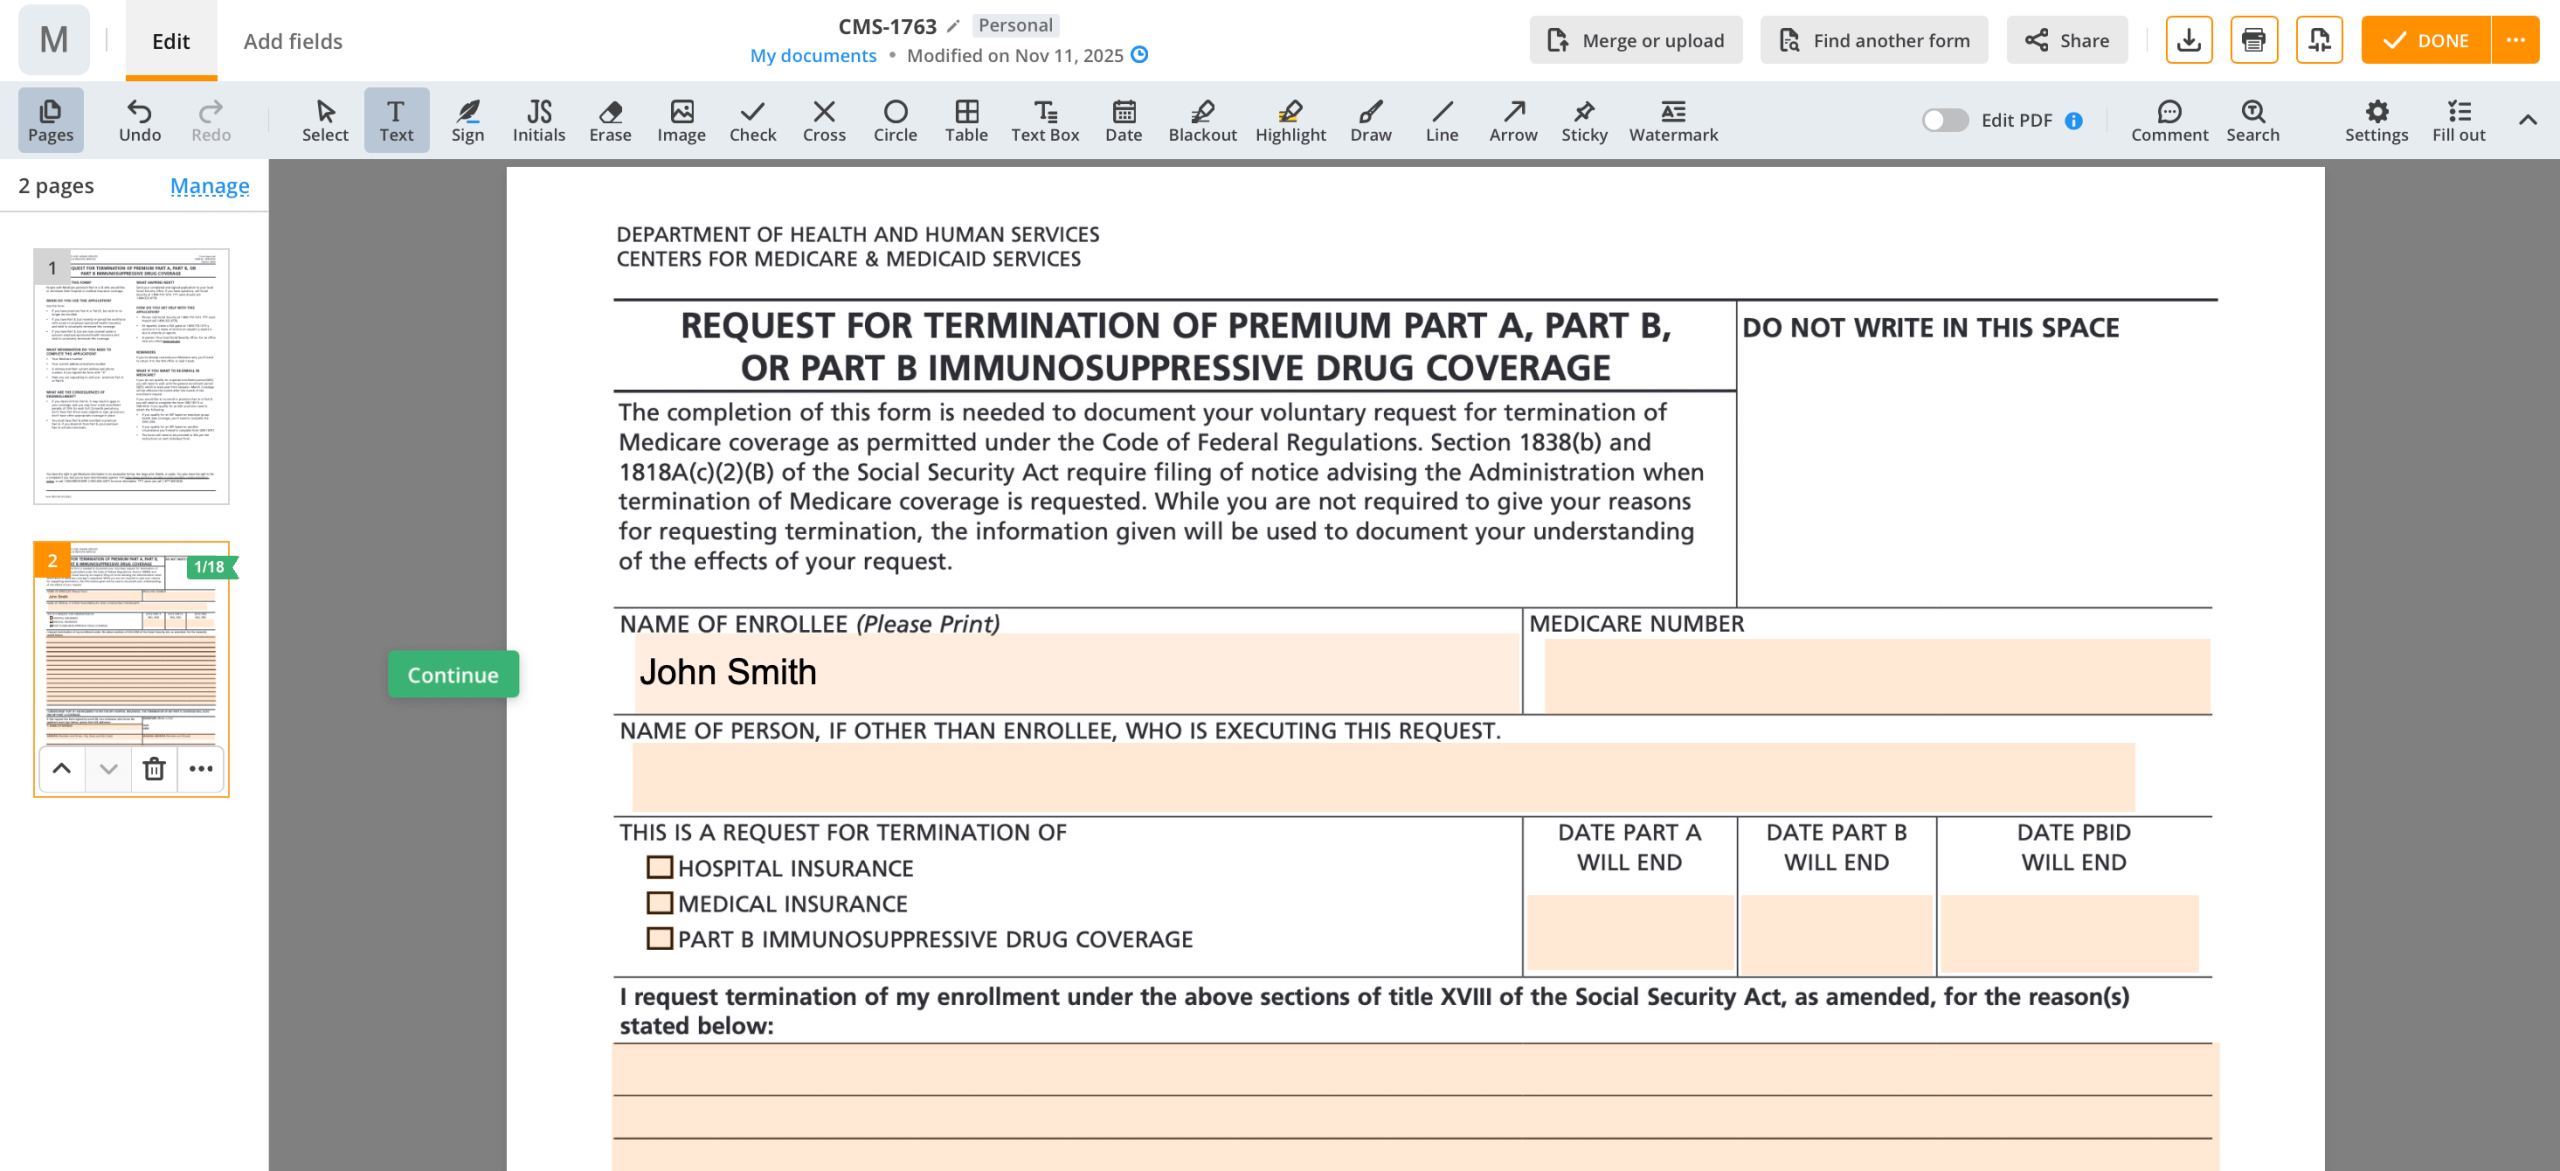Toggle the Edit PDF switch
2560x1171 pixels.
coord(1944,120)
